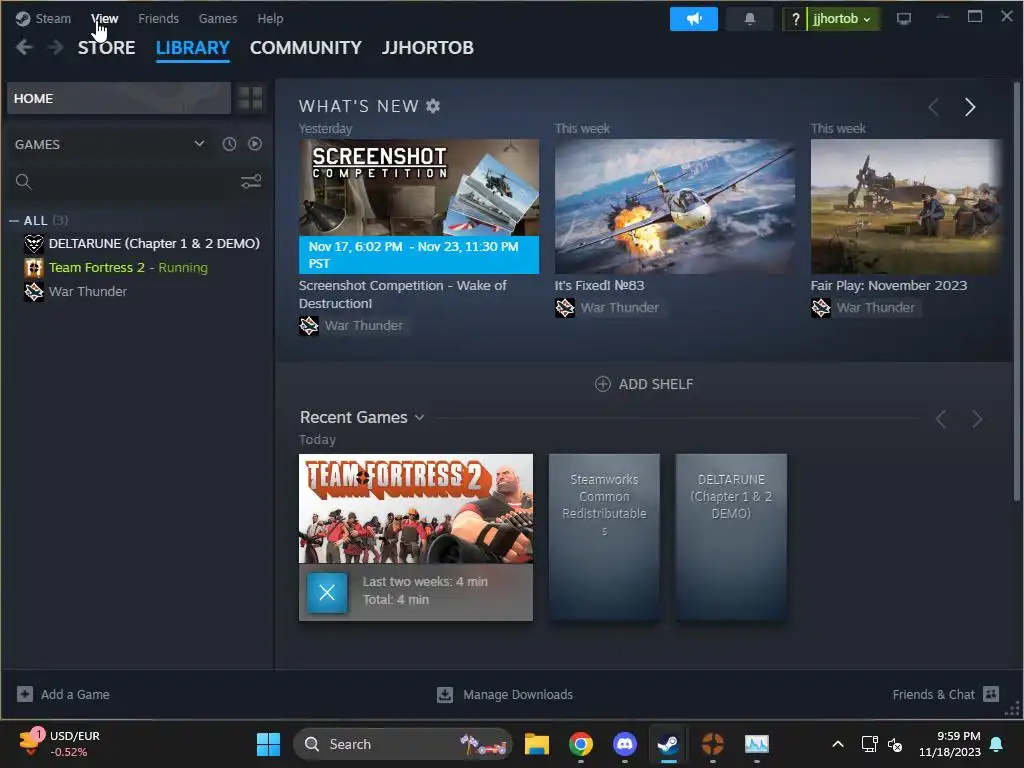This screenshot has width=1024, height=768.
Task: Open Fair Play: November 2023 news
Action: [888, 285]
